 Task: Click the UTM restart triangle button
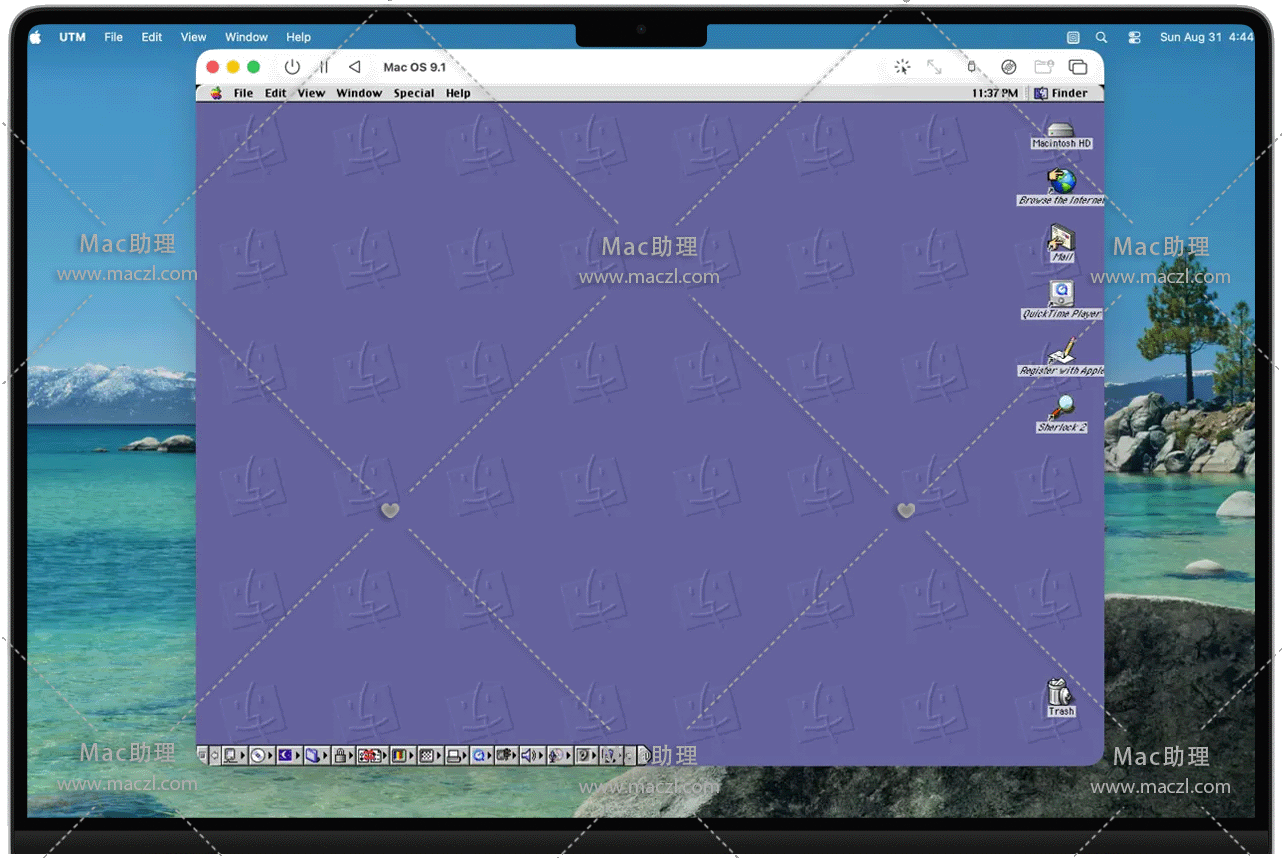pos(354,67)
